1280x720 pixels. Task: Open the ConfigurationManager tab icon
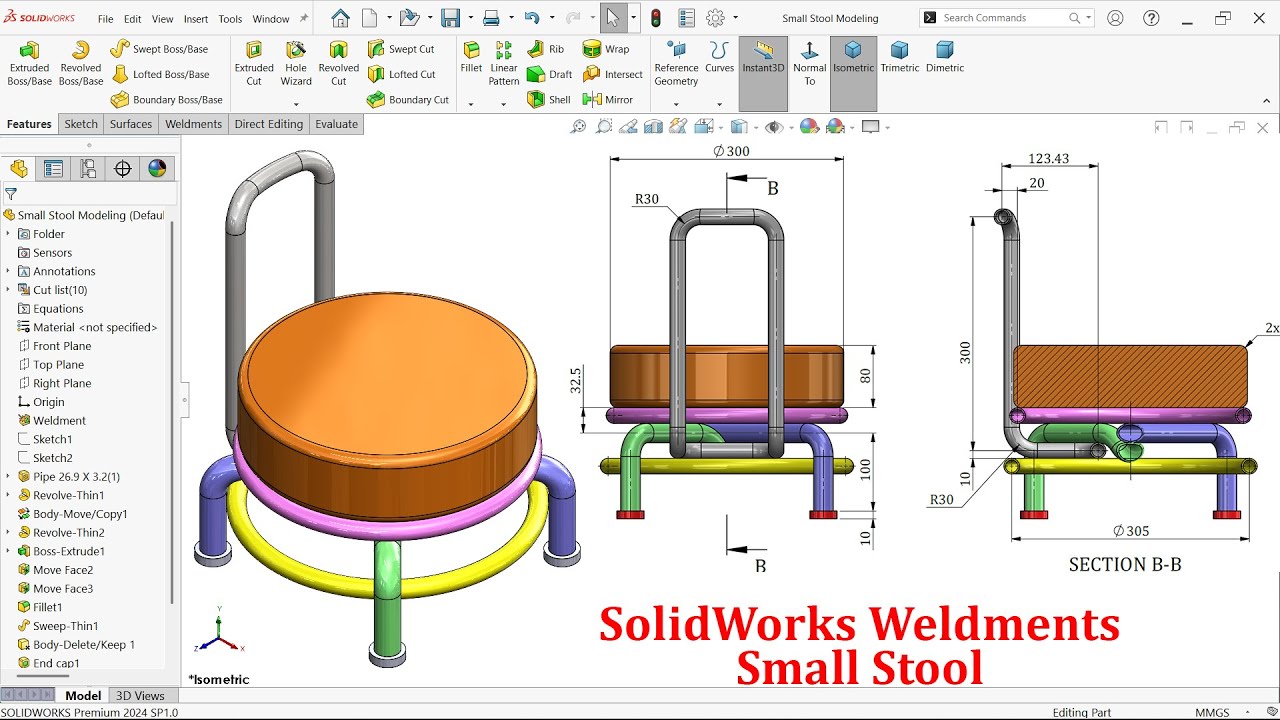(88, 168)
